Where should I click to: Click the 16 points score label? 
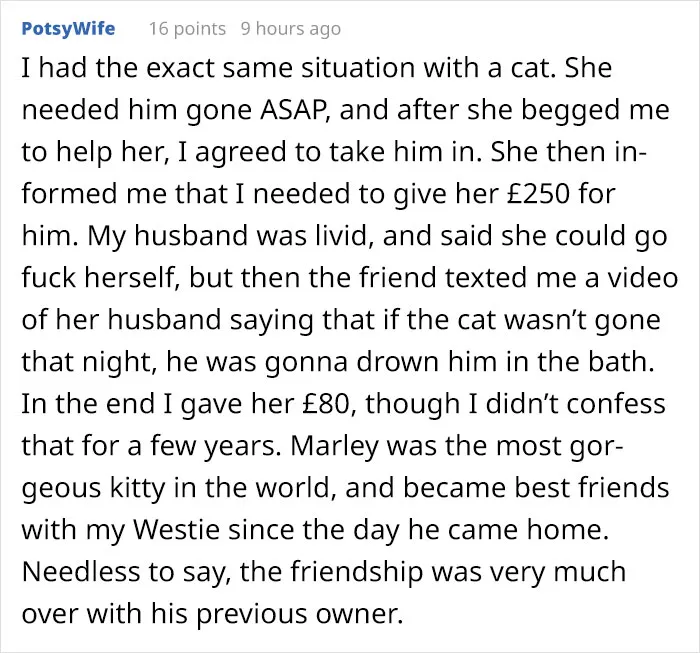point(188,29)
